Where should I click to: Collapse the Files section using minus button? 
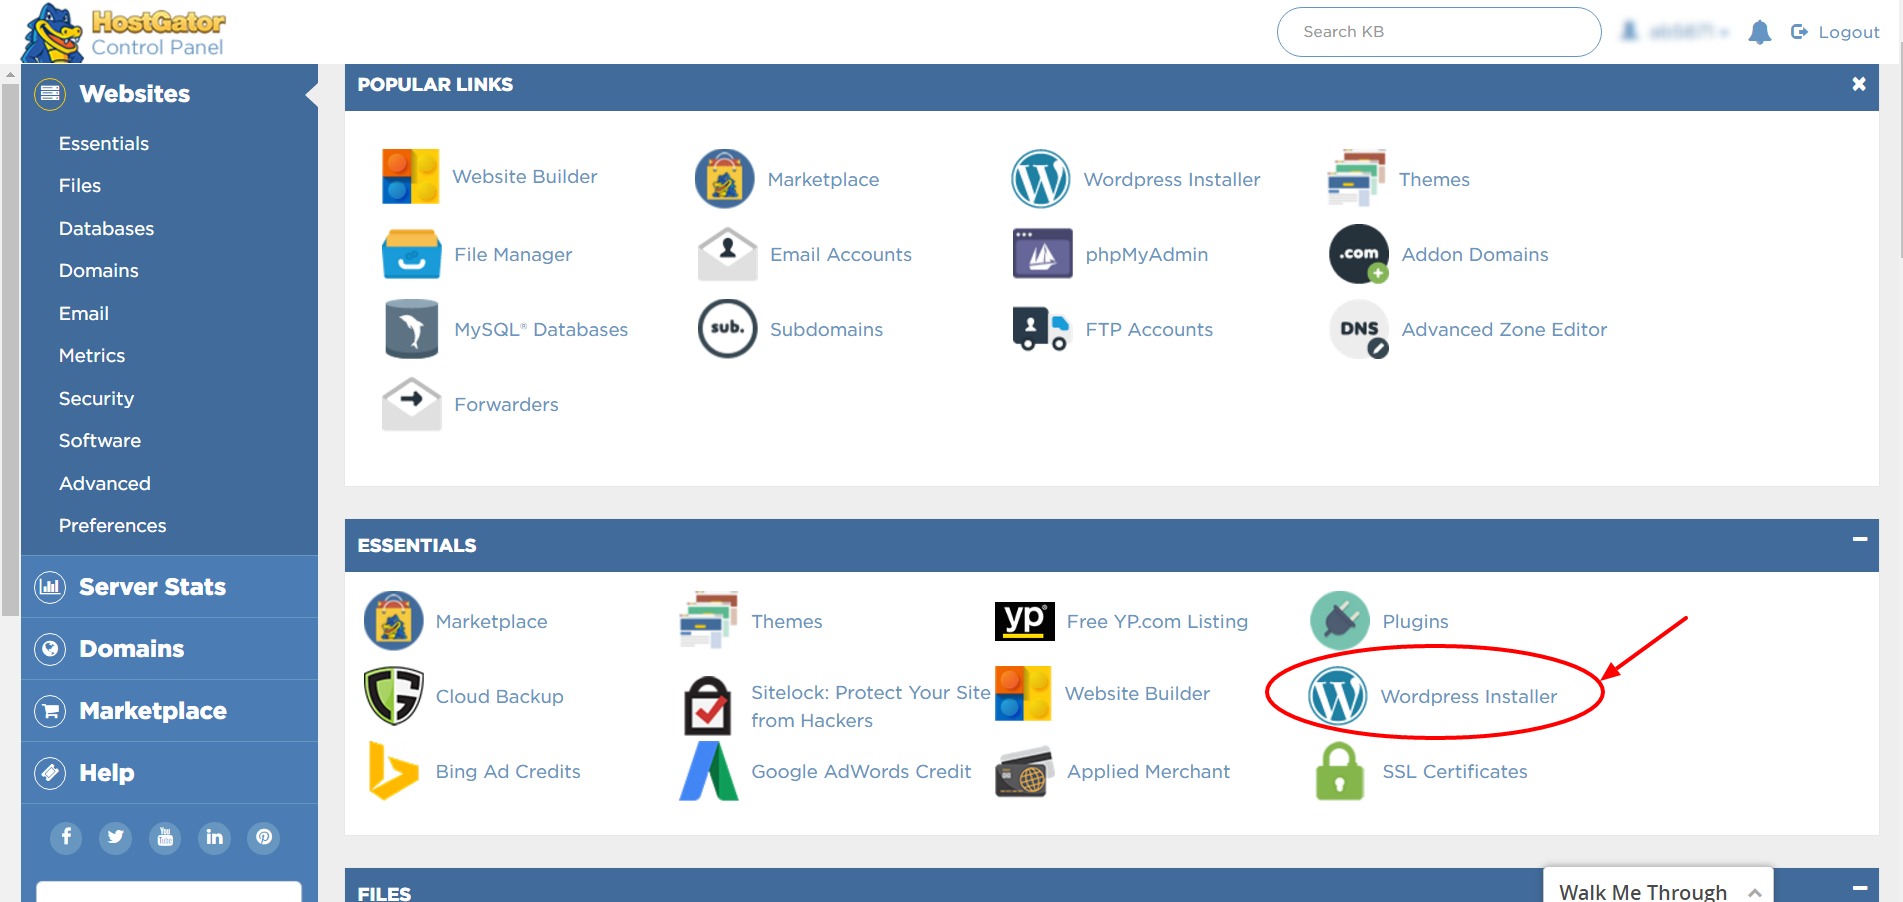click(1859, 888)
